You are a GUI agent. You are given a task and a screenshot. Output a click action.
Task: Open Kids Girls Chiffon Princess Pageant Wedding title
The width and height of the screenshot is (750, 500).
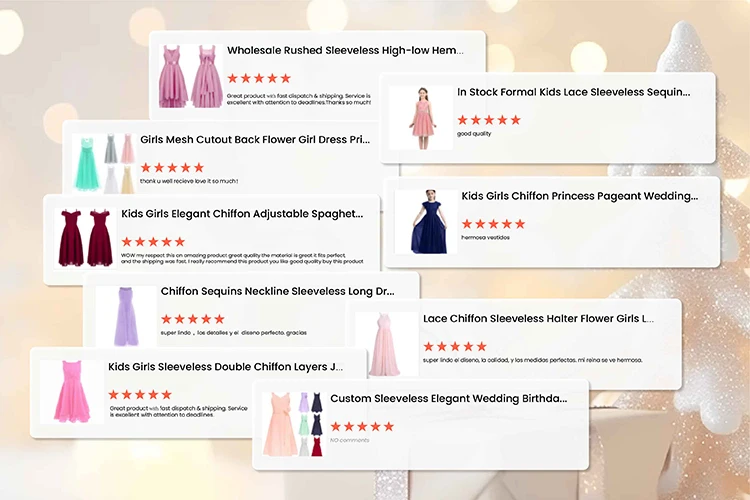click(579, 196)
